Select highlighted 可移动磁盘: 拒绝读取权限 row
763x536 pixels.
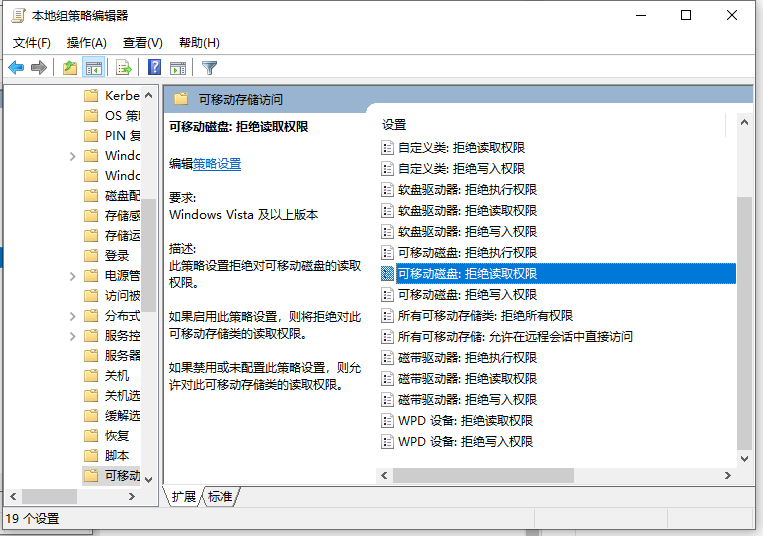click(558, 273)
